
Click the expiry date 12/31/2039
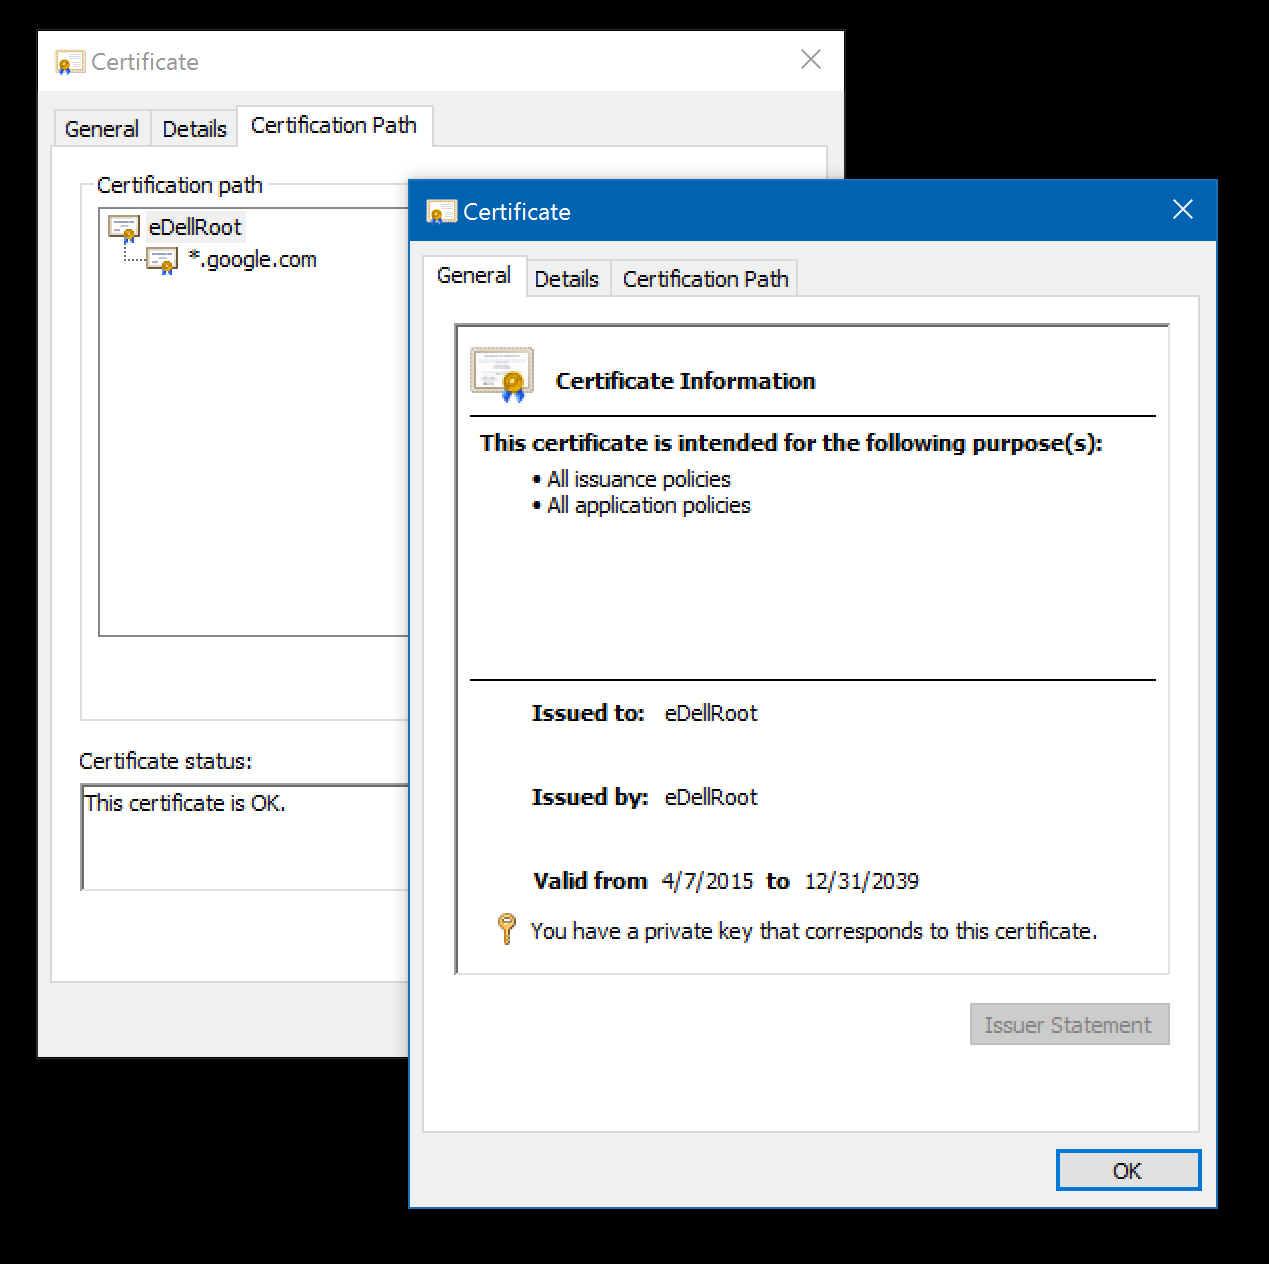pyautogui.click(x=862, y=881)
